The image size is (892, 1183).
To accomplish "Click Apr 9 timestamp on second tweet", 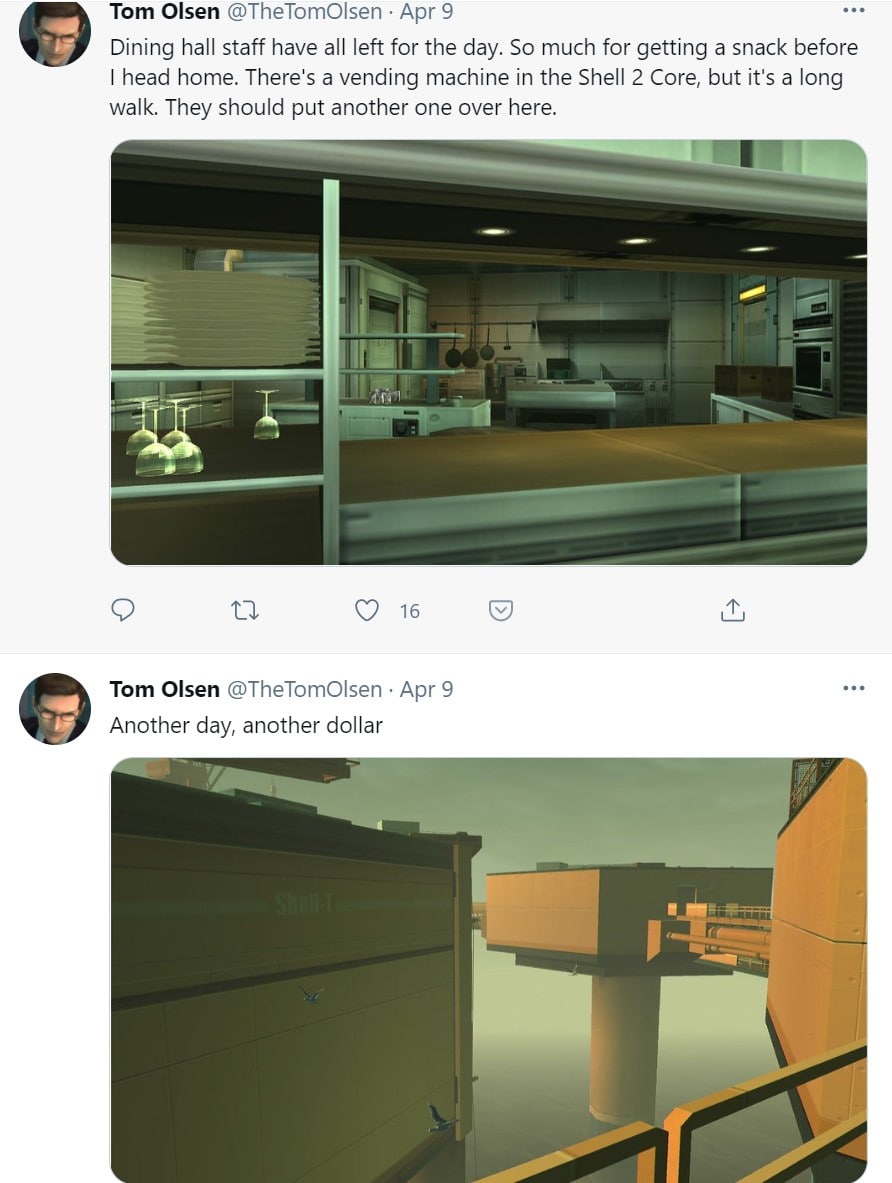I will 426,689.
